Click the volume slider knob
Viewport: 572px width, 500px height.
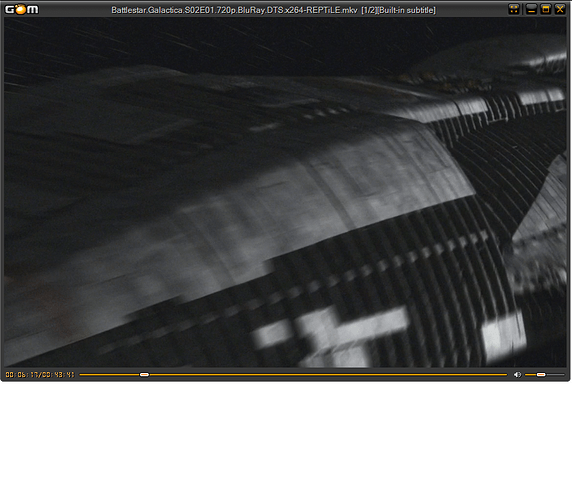[541, 375]
